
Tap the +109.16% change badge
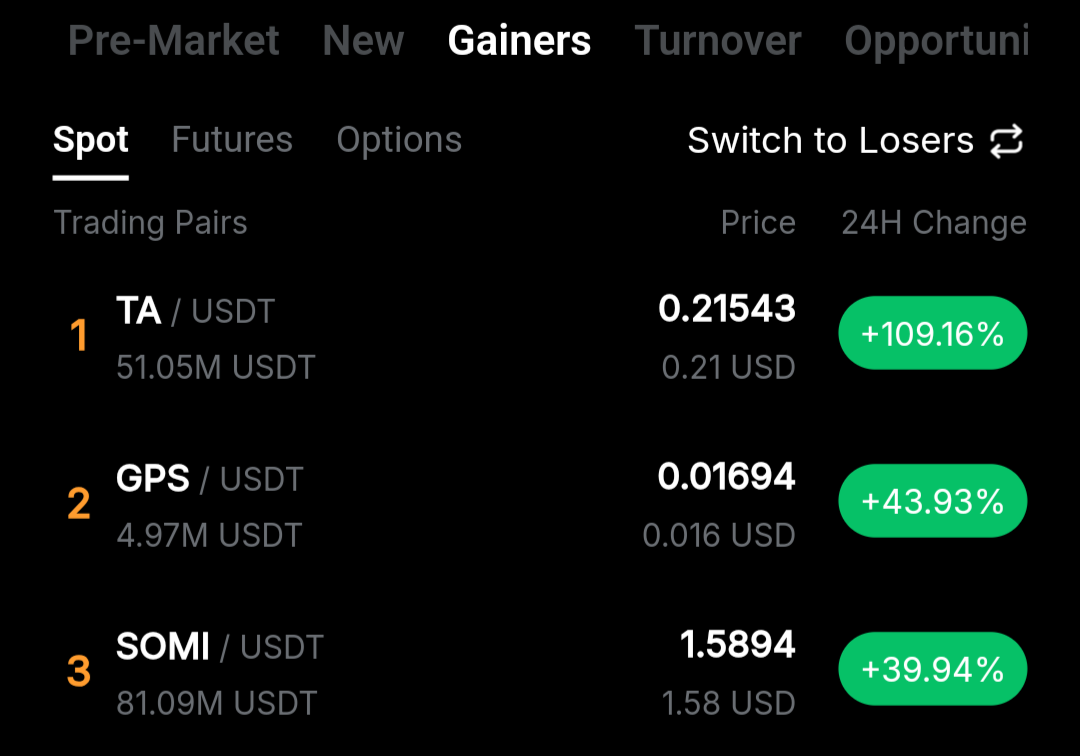(932, 333)
